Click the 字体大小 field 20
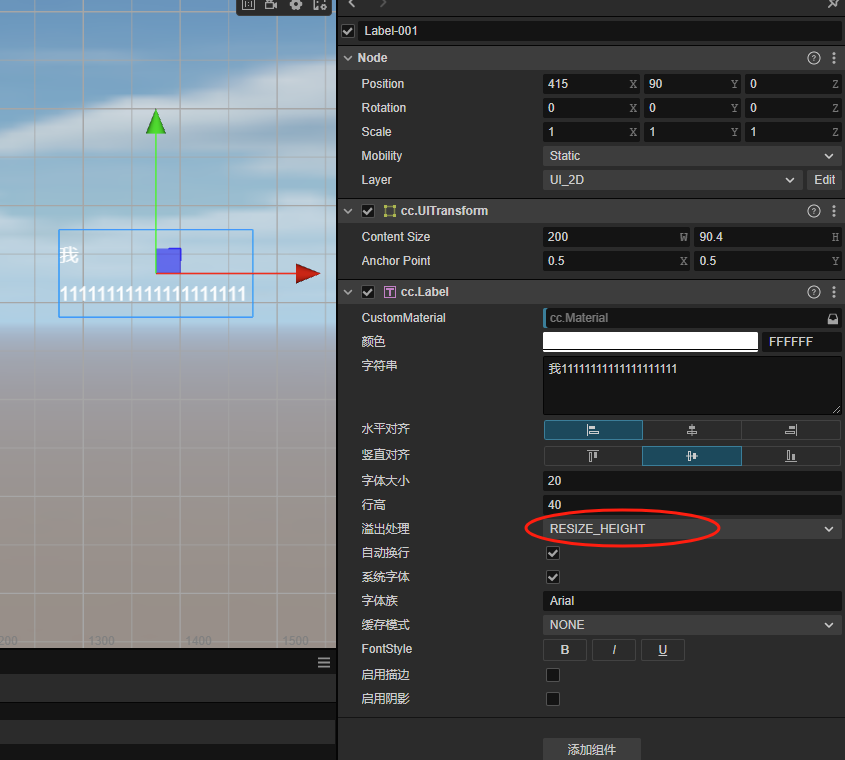 pyautogui.click(x=692, y=481)
